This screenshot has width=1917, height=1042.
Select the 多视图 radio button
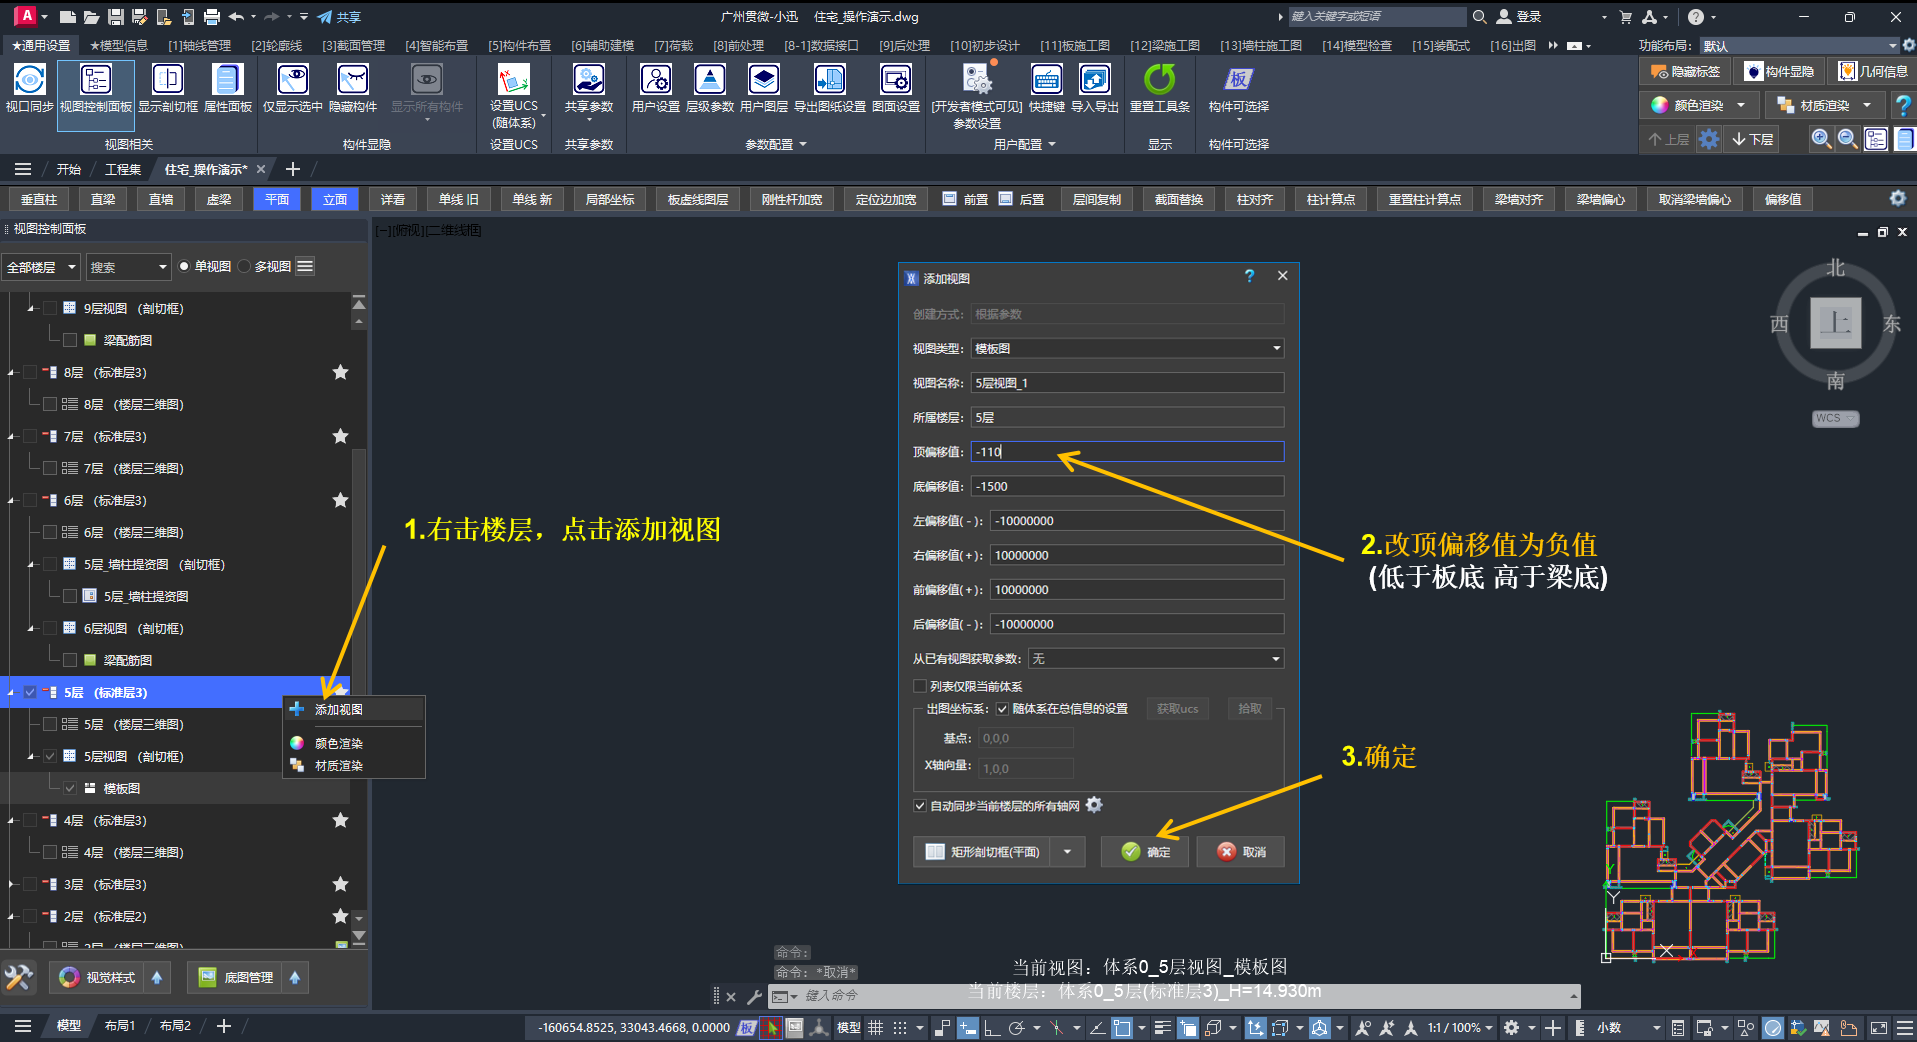pyautogui.click(x=244, y=266)
